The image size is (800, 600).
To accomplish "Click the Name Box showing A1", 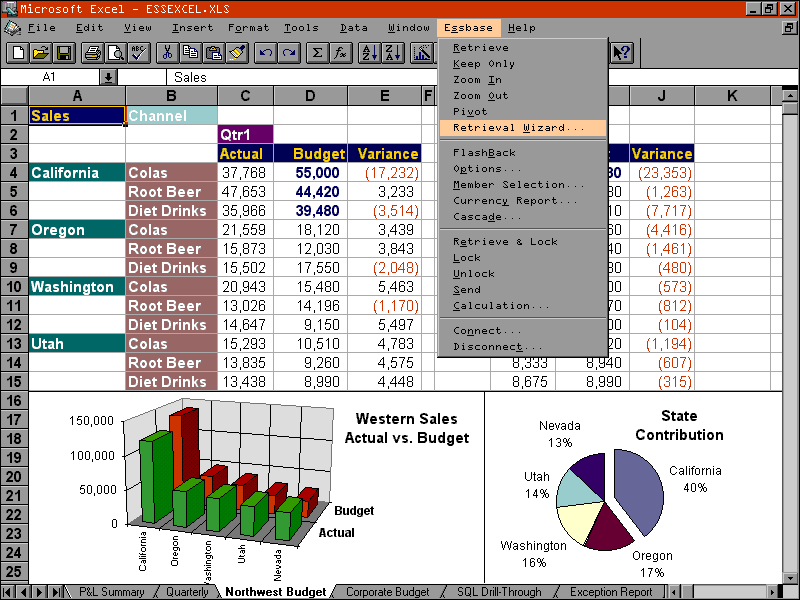I will pyautogui.click(x=49, y=78).
